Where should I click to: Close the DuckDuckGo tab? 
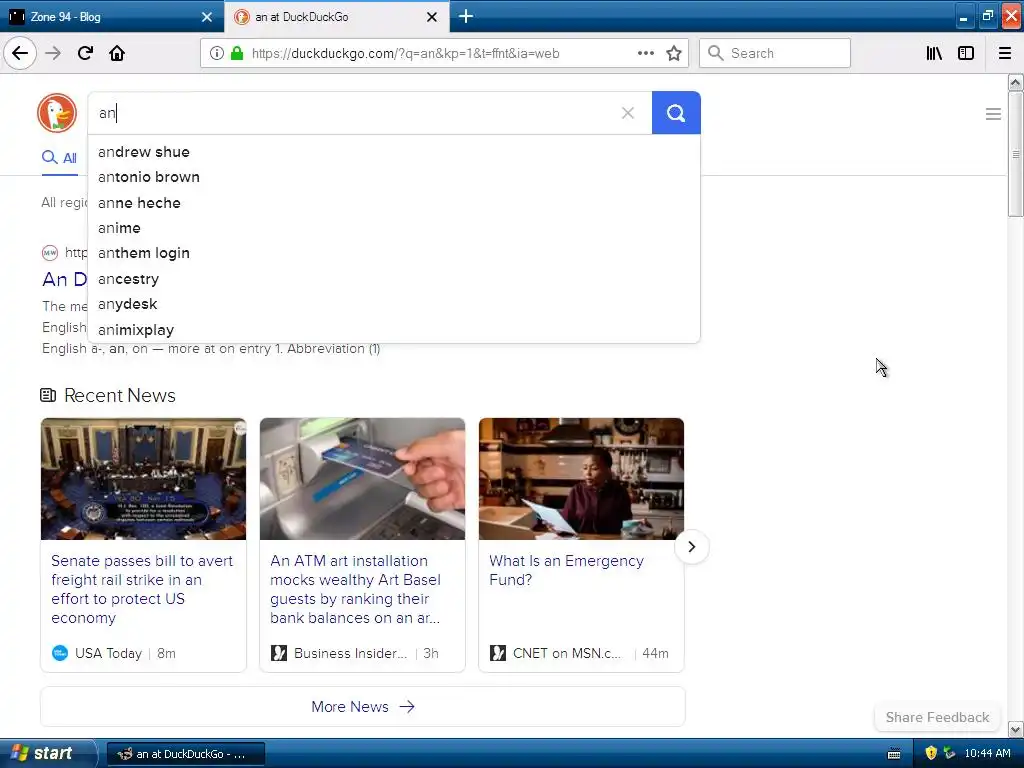(432, 17)
